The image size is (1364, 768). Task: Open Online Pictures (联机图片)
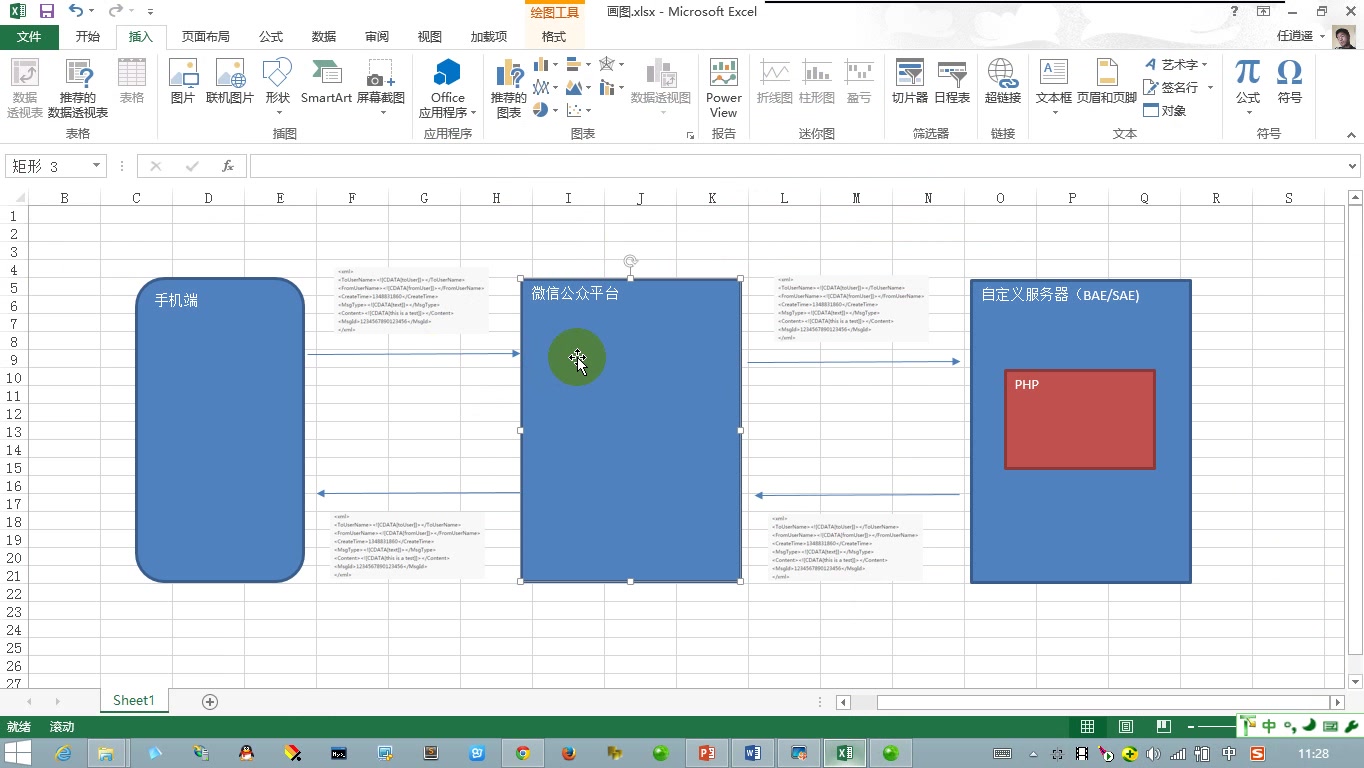pyautogui.click(x=230, y=82)
